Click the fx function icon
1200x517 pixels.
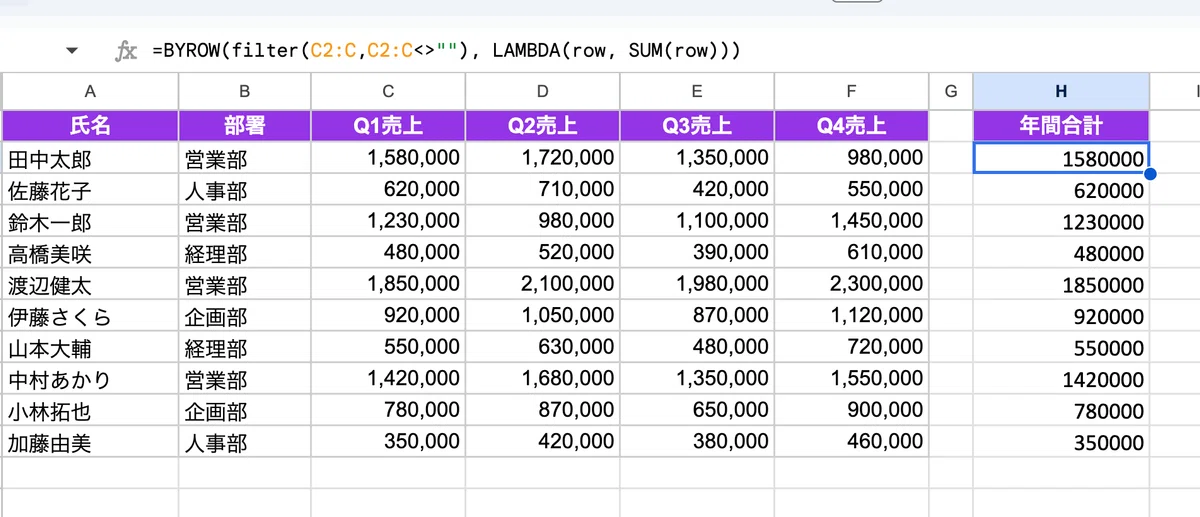pyautogui.click(x=126, y=50)
